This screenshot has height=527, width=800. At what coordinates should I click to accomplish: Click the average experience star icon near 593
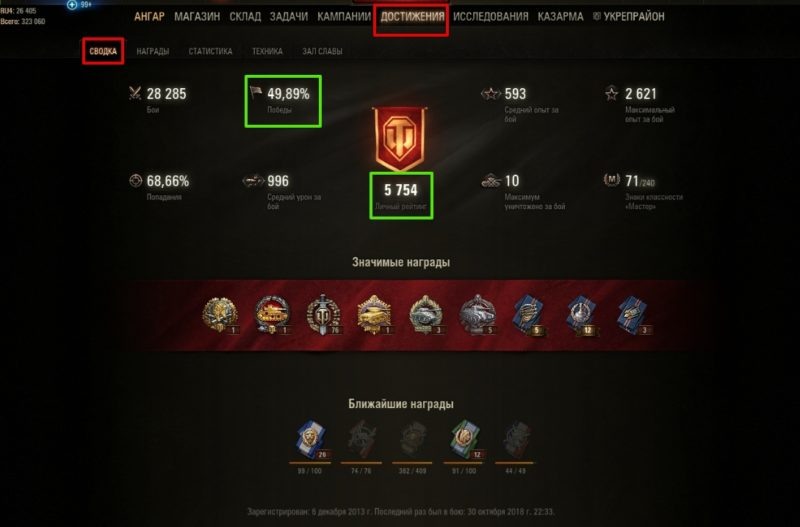[490, 94]
